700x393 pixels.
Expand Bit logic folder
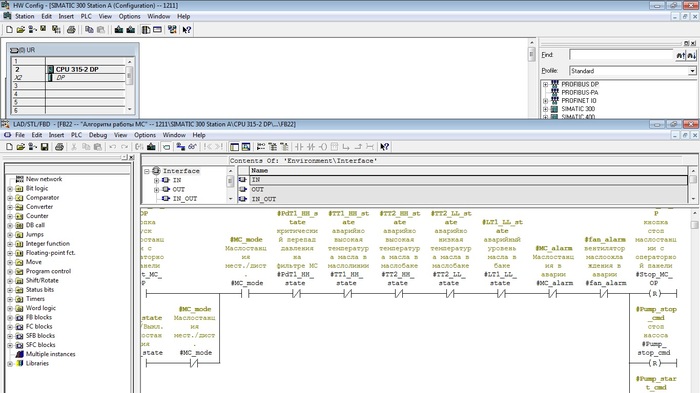[x=10, y=188]
